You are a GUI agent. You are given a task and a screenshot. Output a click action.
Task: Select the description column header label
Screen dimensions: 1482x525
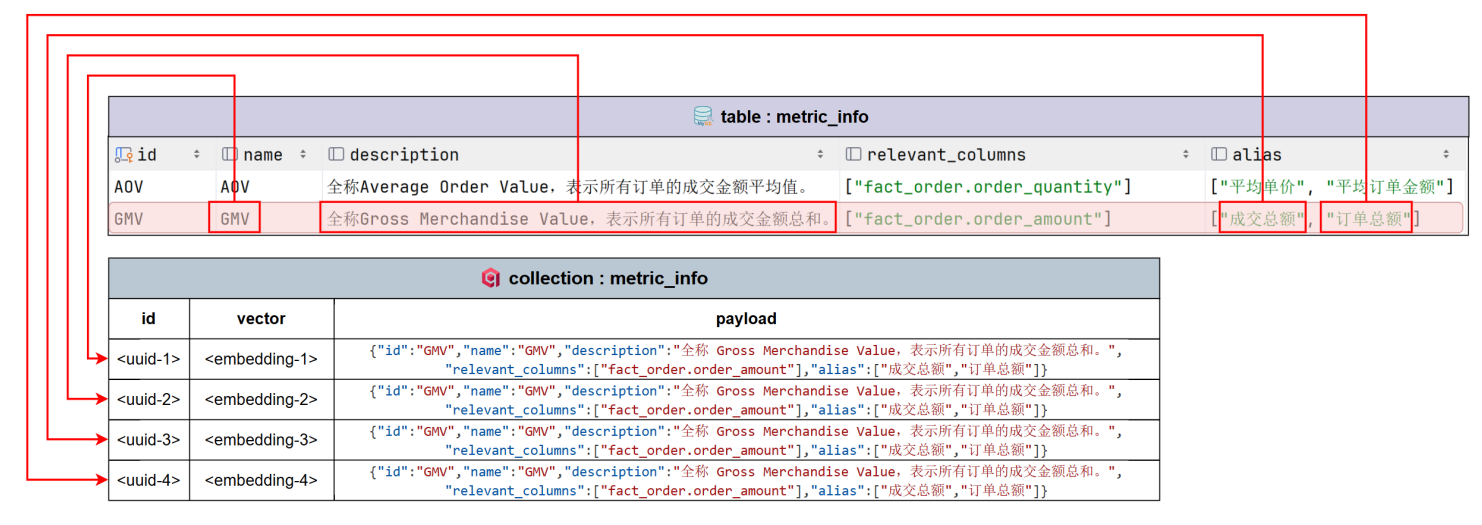point(404,155)
